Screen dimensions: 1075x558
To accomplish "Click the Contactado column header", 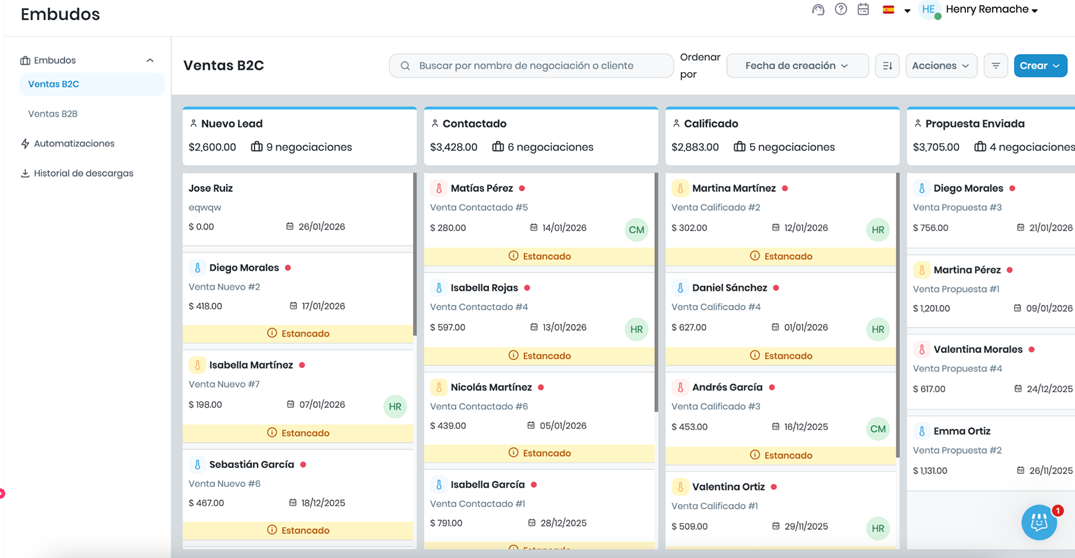I will [x=541, y=136].
